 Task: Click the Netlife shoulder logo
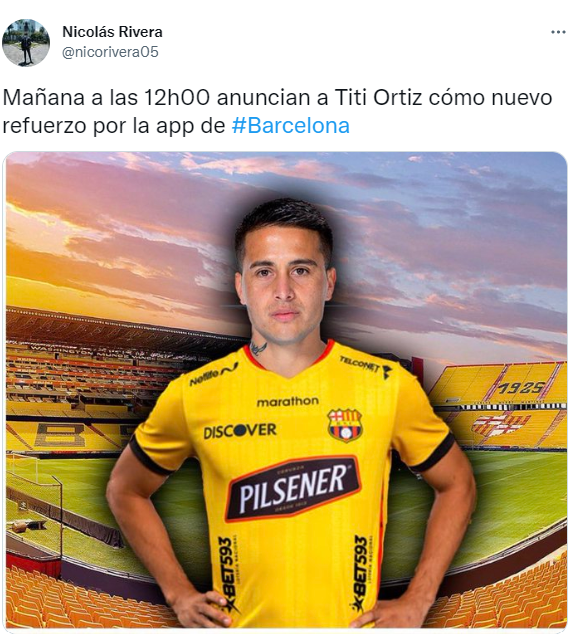(x=213, y=374)
